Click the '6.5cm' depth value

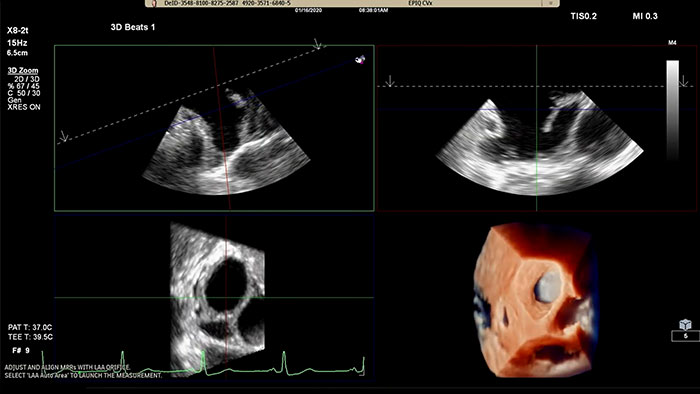tap(17, 53)
